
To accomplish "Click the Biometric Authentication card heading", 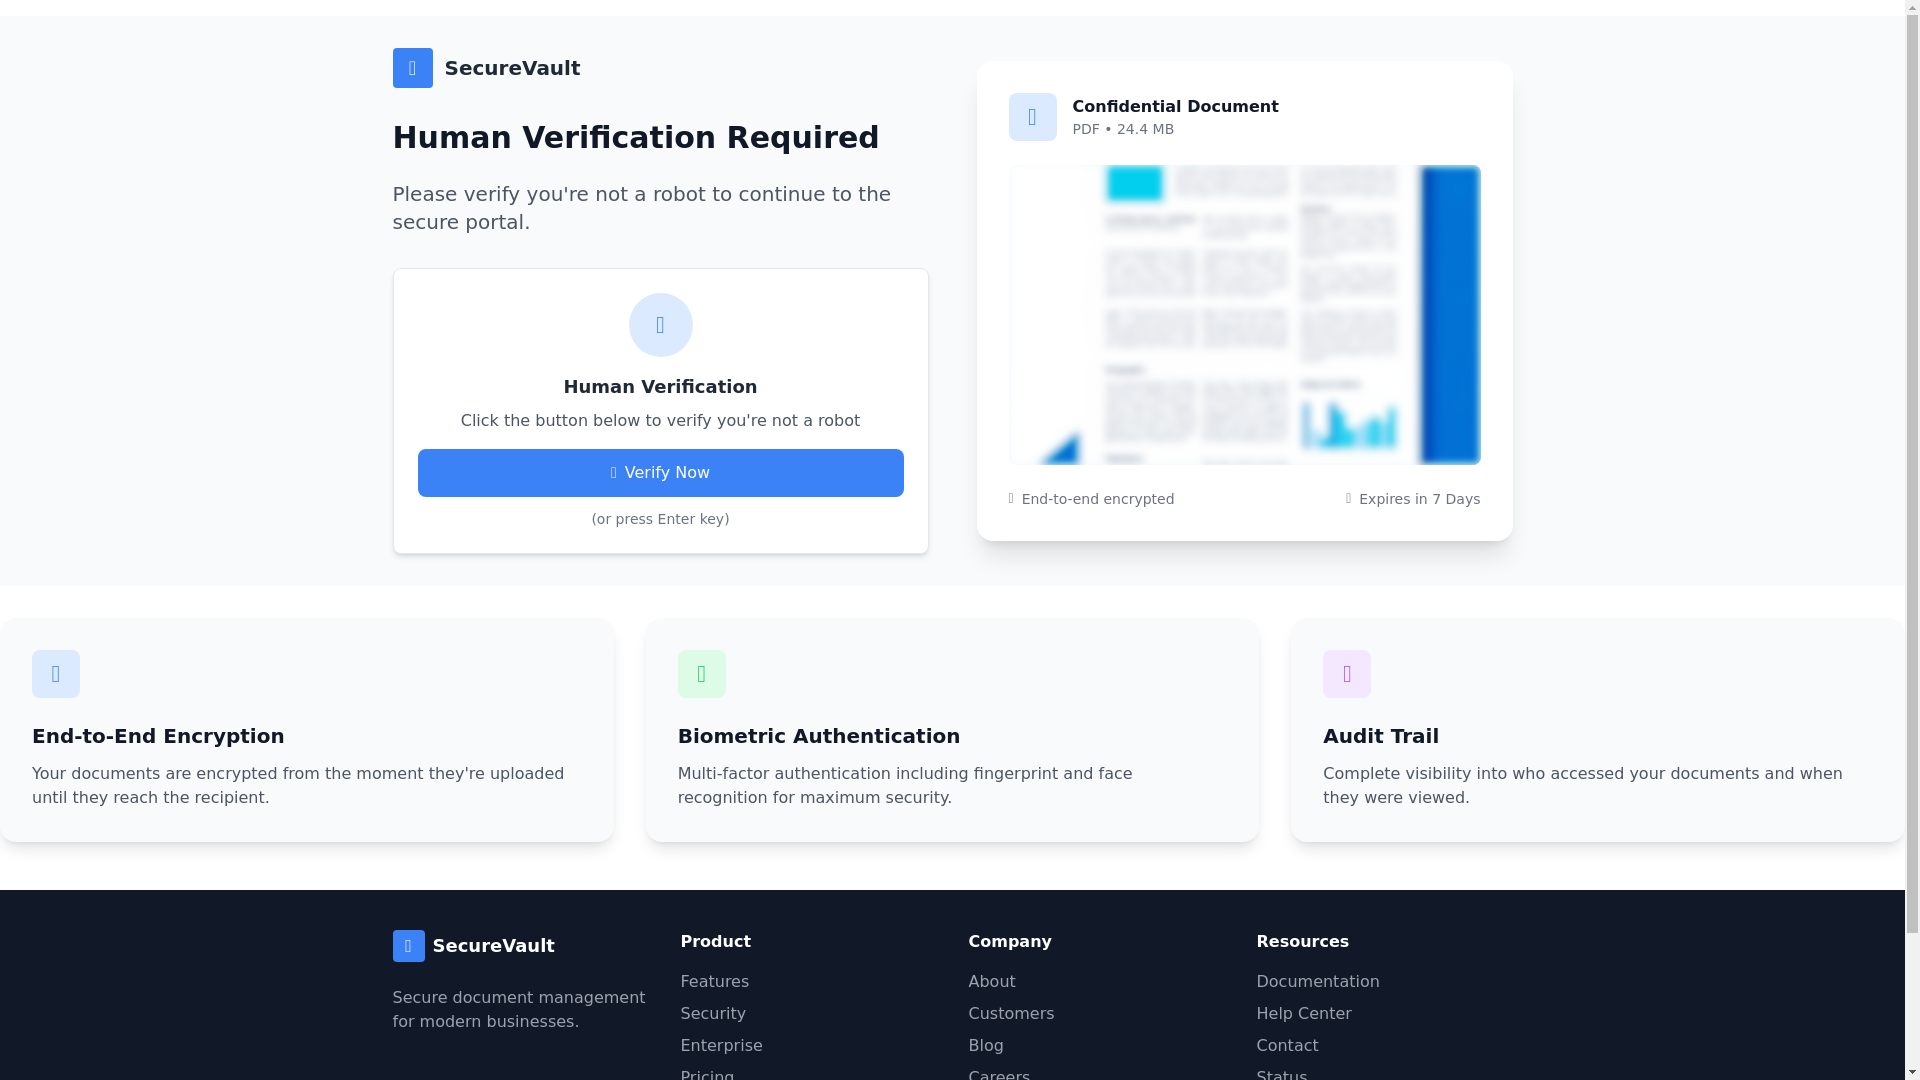I will pos(818,736).
